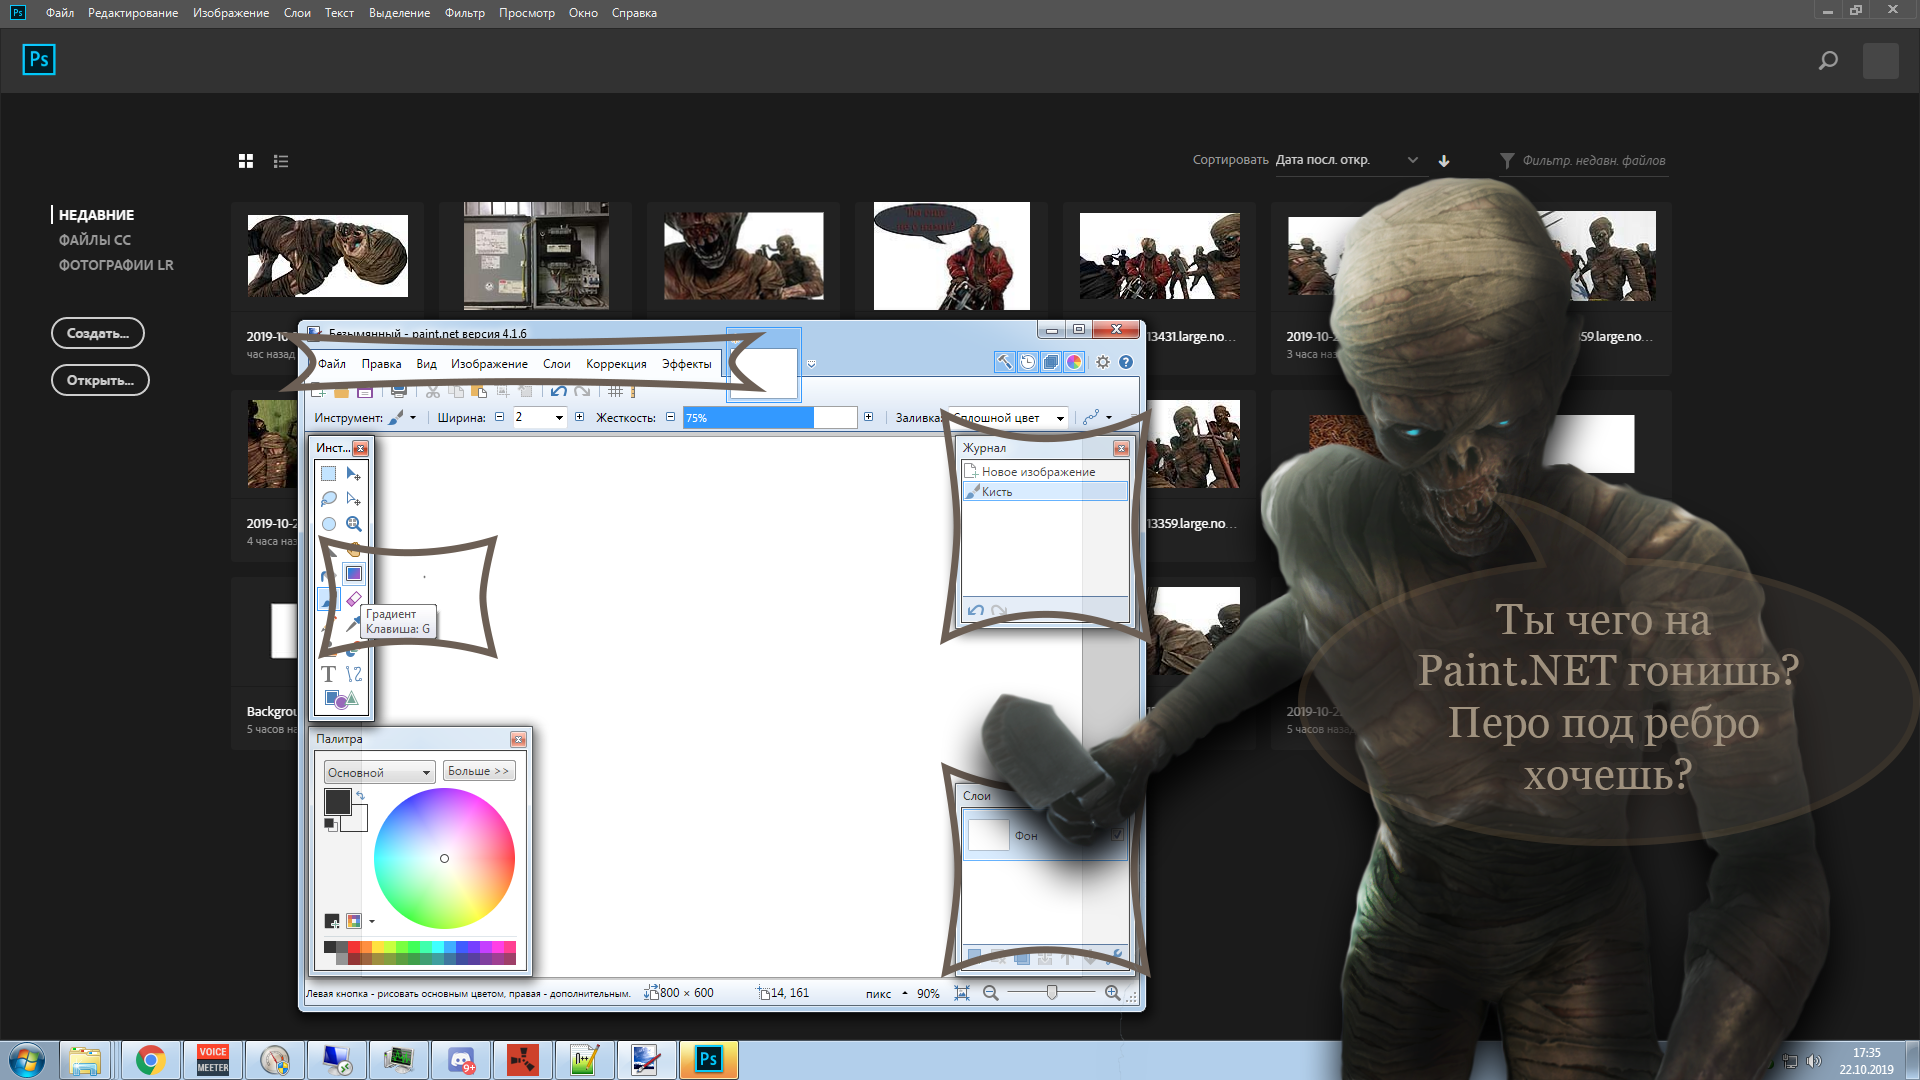1920x1080 pixels.
Task: Click the status bar zoom slider
Action: [x=1051, y=993]
